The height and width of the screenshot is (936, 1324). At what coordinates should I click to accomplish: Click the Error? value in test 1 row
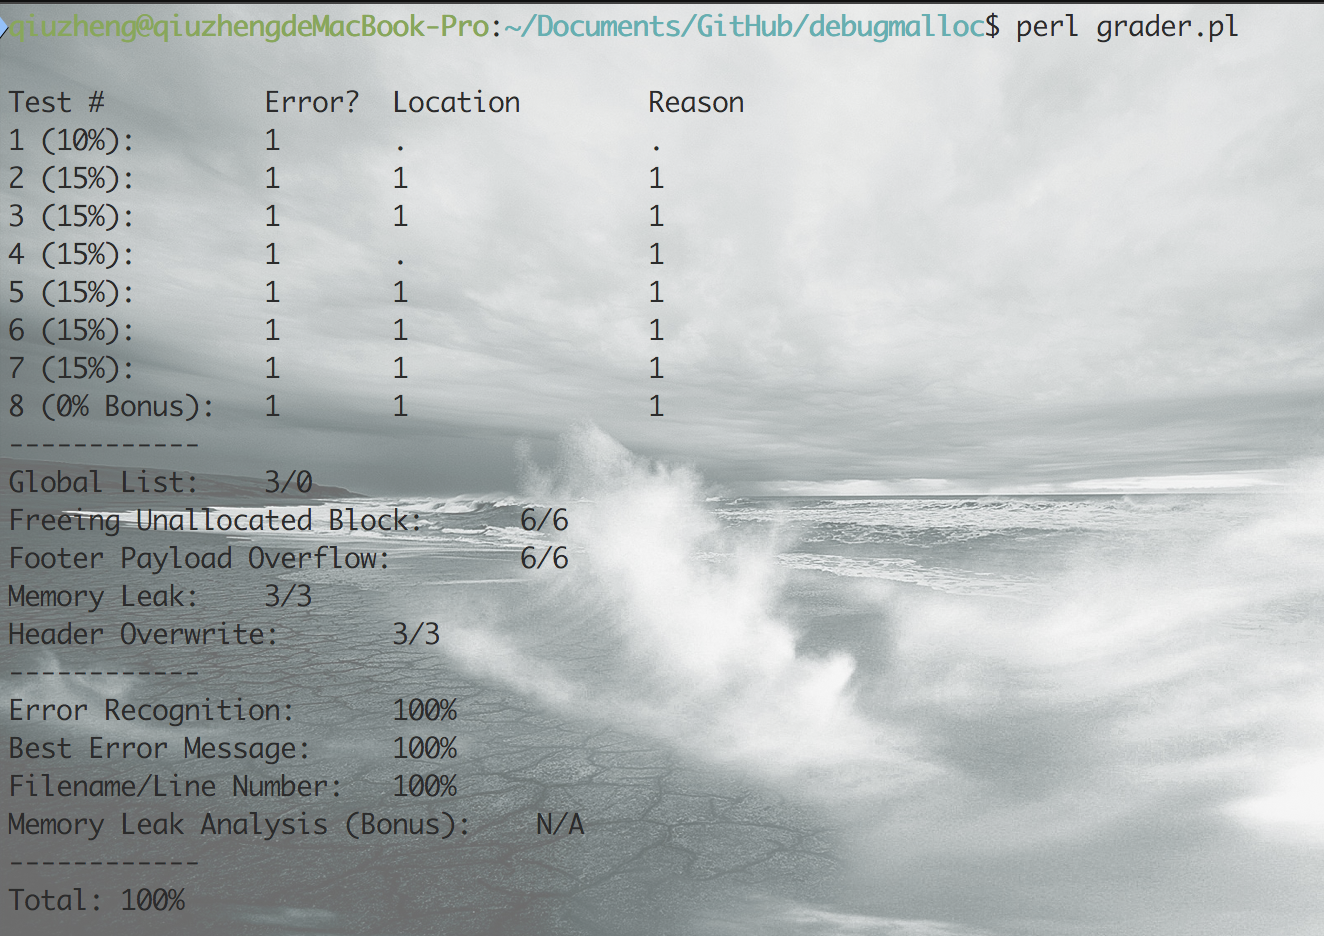point(272,140)
